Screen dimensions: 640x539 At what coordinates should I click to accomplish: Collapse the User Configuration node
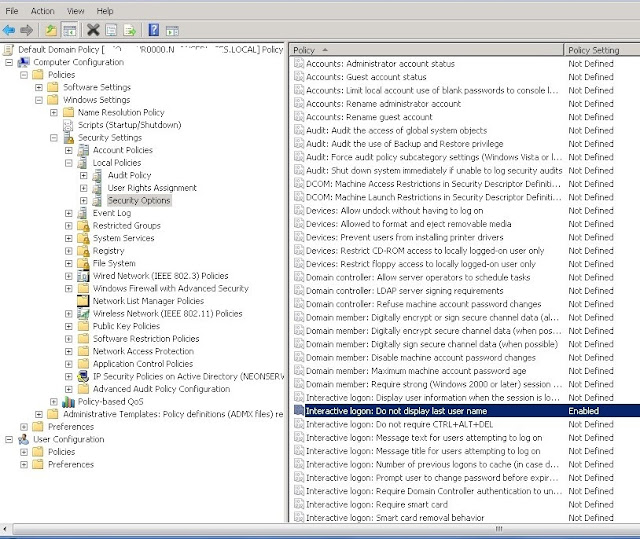(9, 440)
